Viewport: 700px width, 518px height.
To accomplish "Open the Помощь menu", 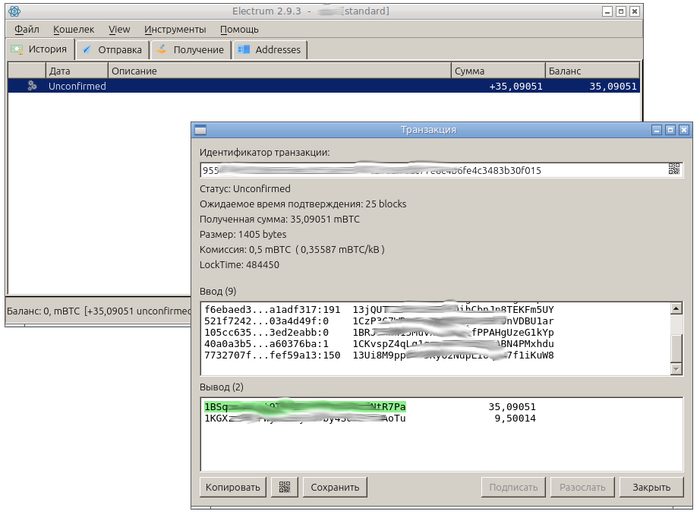I will click(239, 29).
